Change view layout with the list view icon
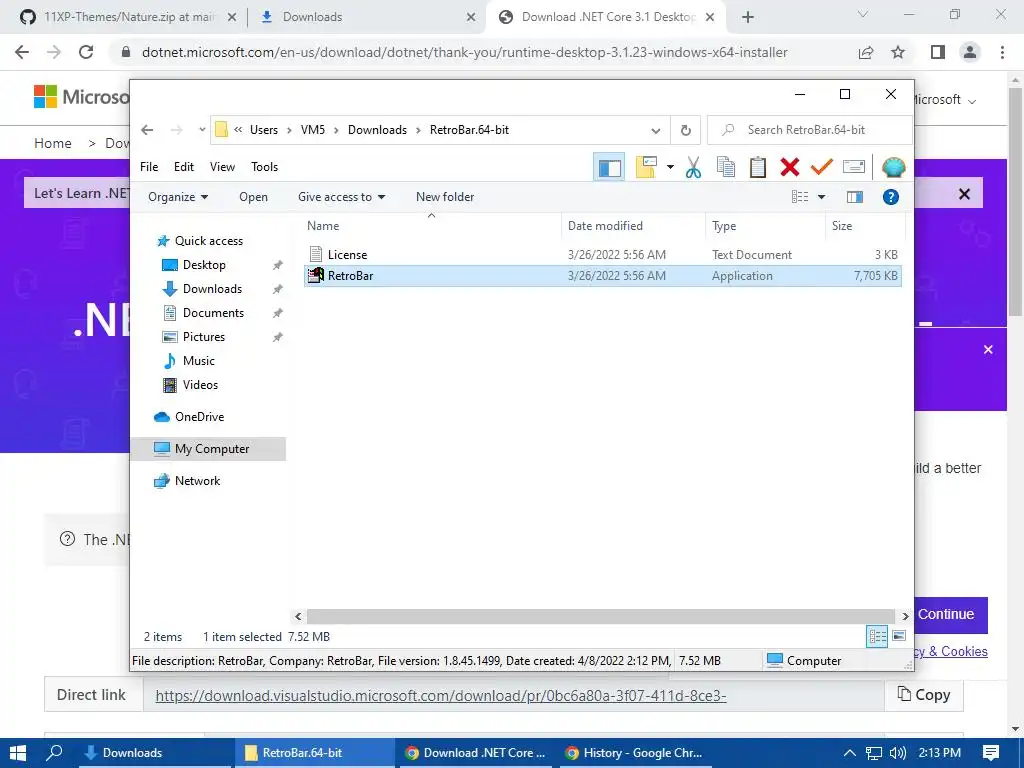 [x=800, y=197]
